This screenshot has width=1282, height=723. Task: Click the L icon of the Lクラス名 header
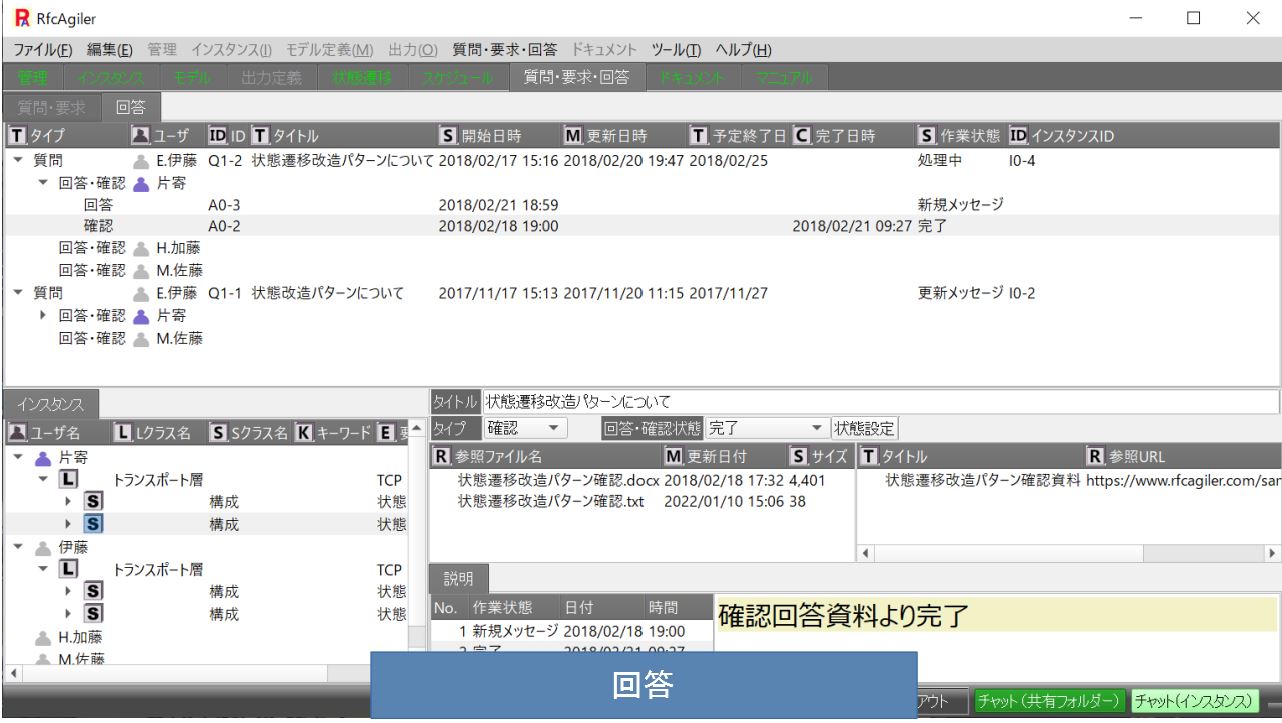point(124,431)
